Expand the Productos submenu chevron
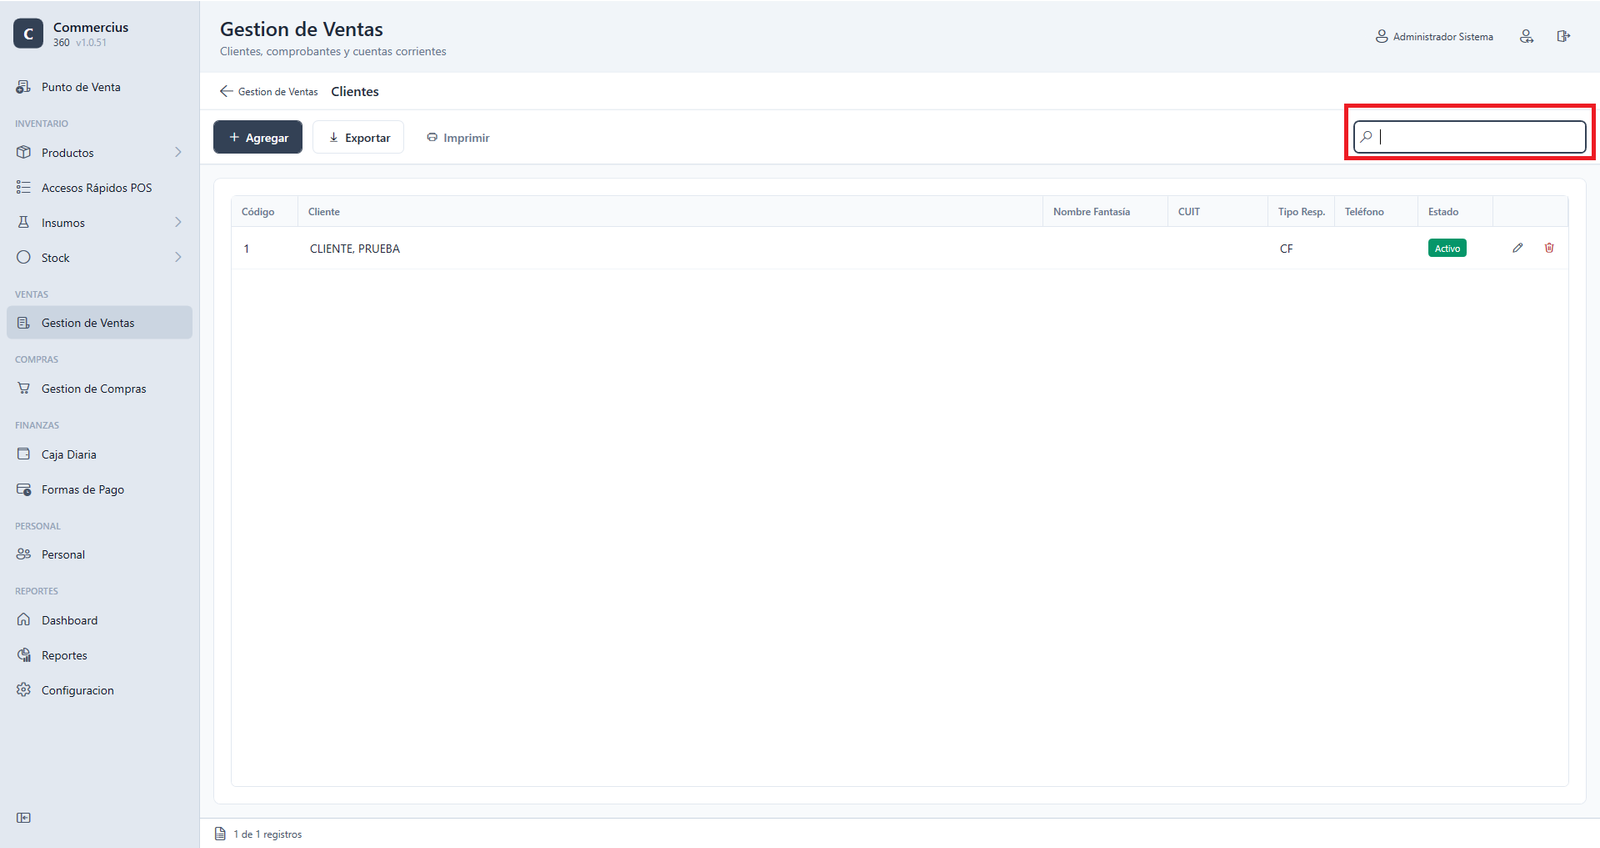 [178, 153]
